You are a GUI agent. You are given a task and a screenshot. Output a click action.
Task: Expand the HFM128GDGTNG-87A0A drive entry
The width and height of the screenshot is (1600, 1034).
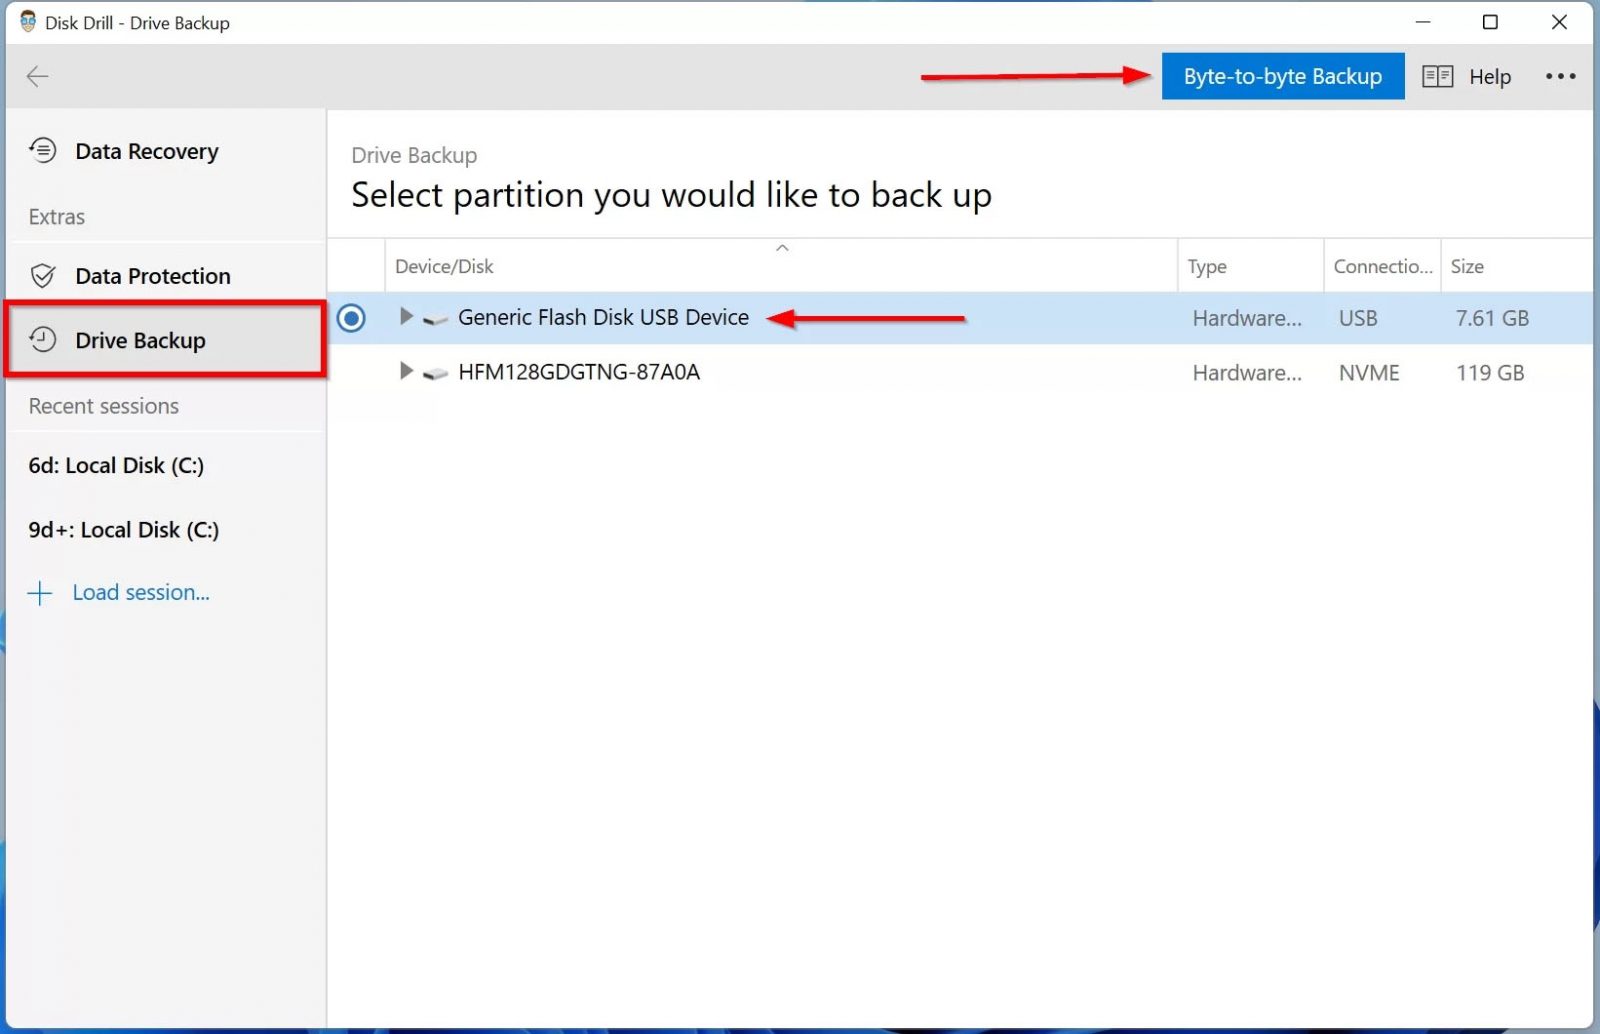pyautogui.click(x=405, y=371)
